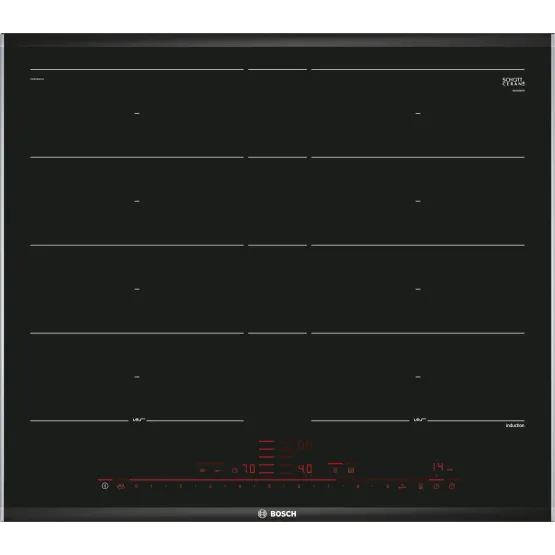Tap the childproof lock symbol beside power

[x=121, y=486]
